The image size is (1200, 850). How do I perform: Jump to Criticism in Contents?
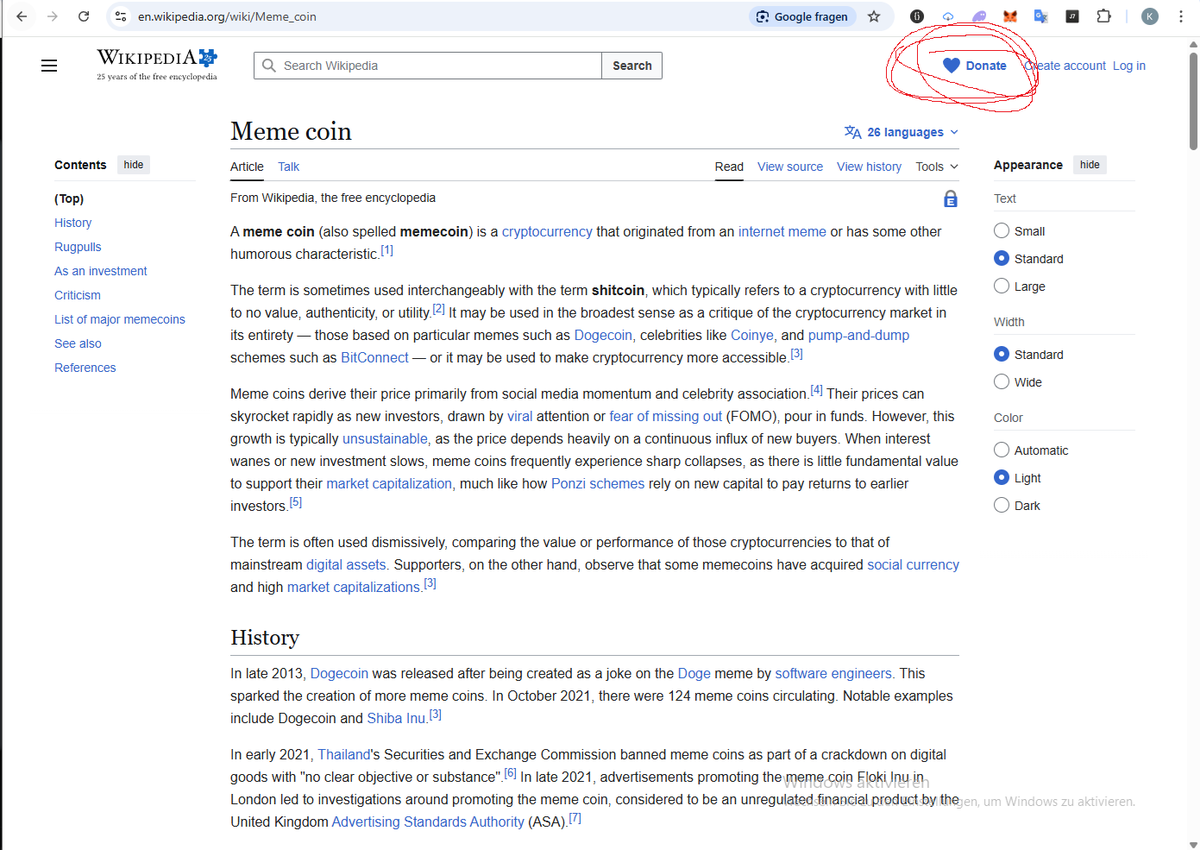(x=78, y=295)
